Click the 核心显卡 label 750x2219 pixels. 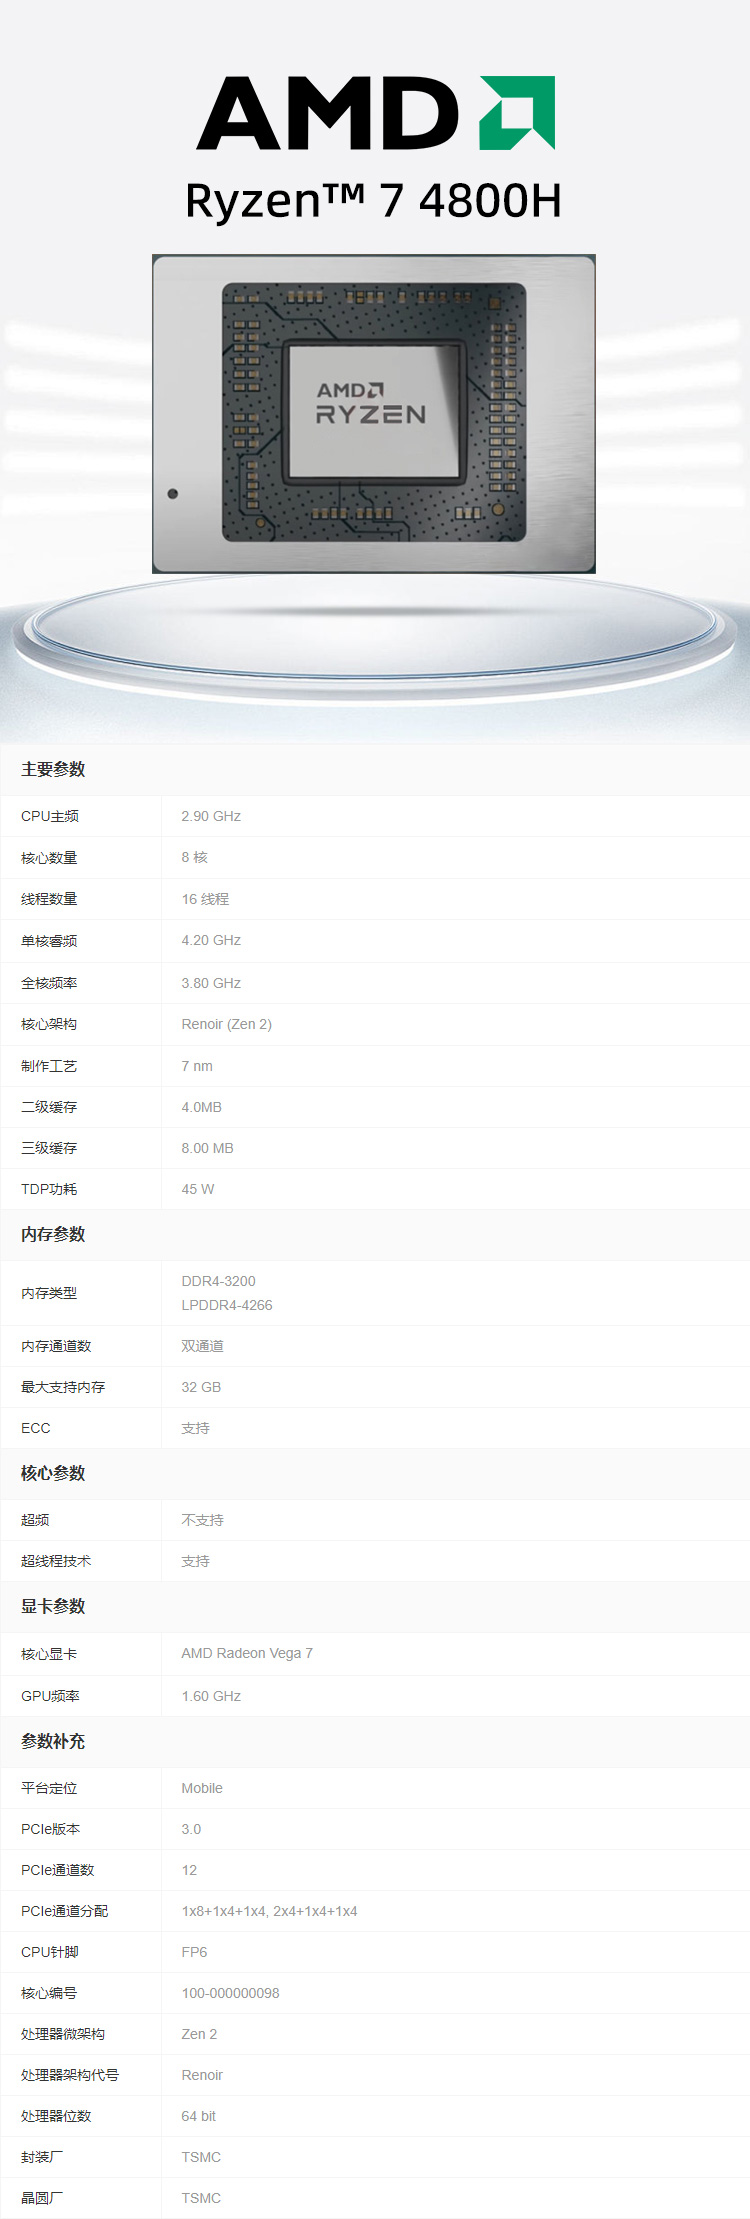(x=49, y=1654)
